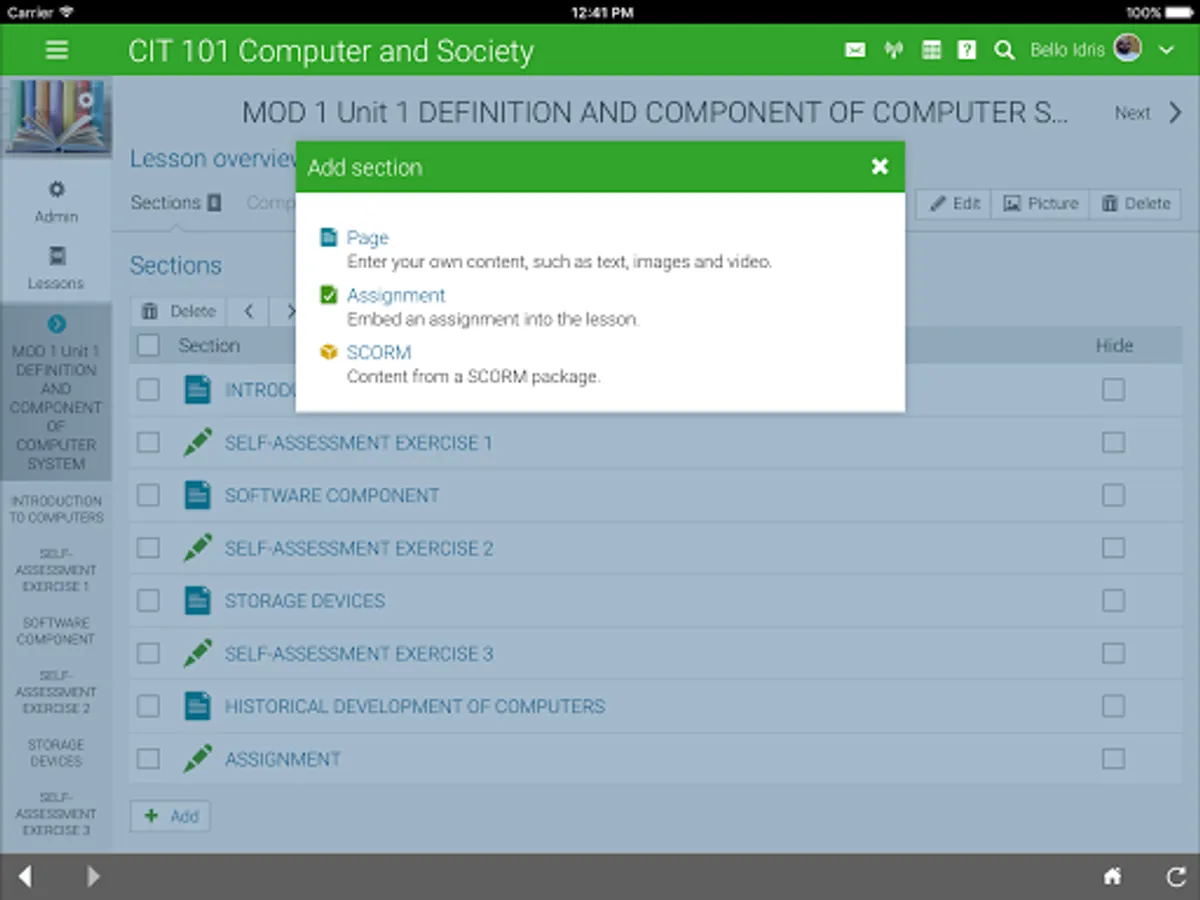1200x900 pixels.
Task: Open SELF-ASSESSMENT EXERCISE 2 section link
Action: click(x=359, y=548)
